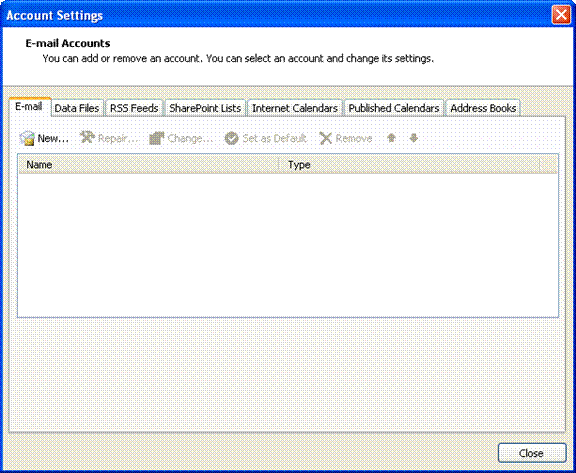Screen dimensions: 576x473
Task: Close the Account Settings window via the red X
Action: pyautogui.click(x=561, y=15)
